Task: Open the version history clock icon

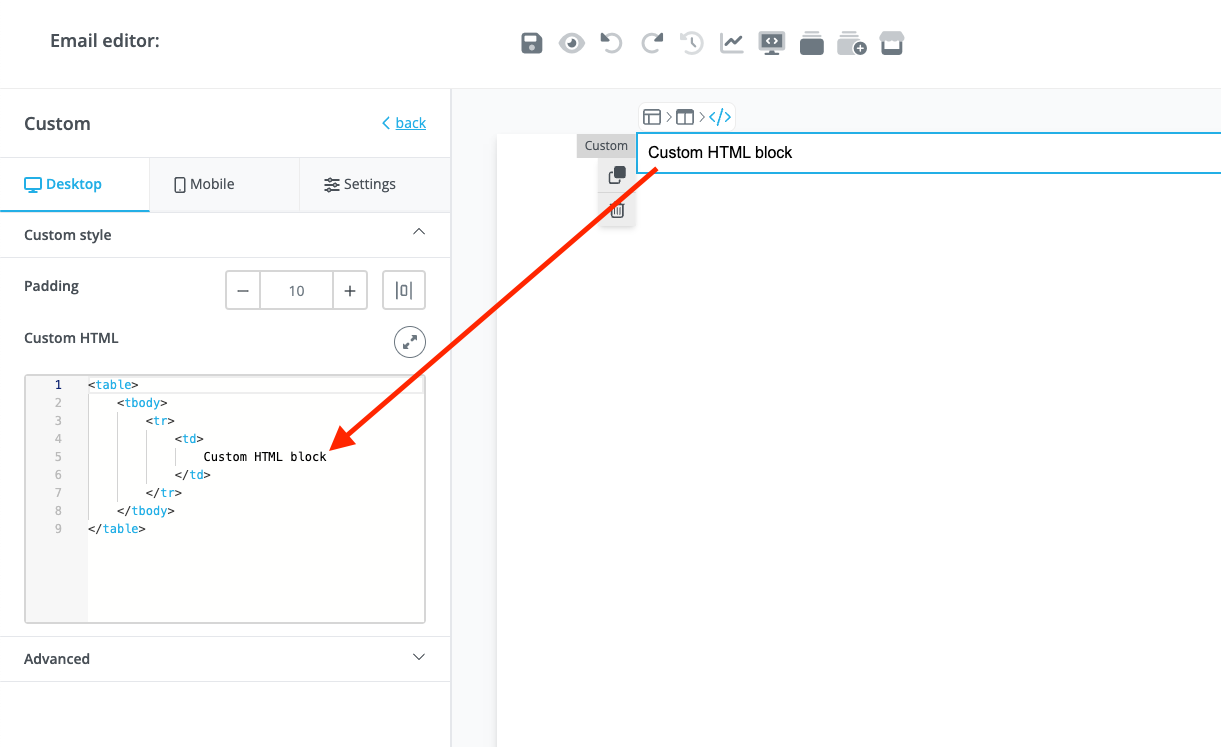Action: pos(691,43)
